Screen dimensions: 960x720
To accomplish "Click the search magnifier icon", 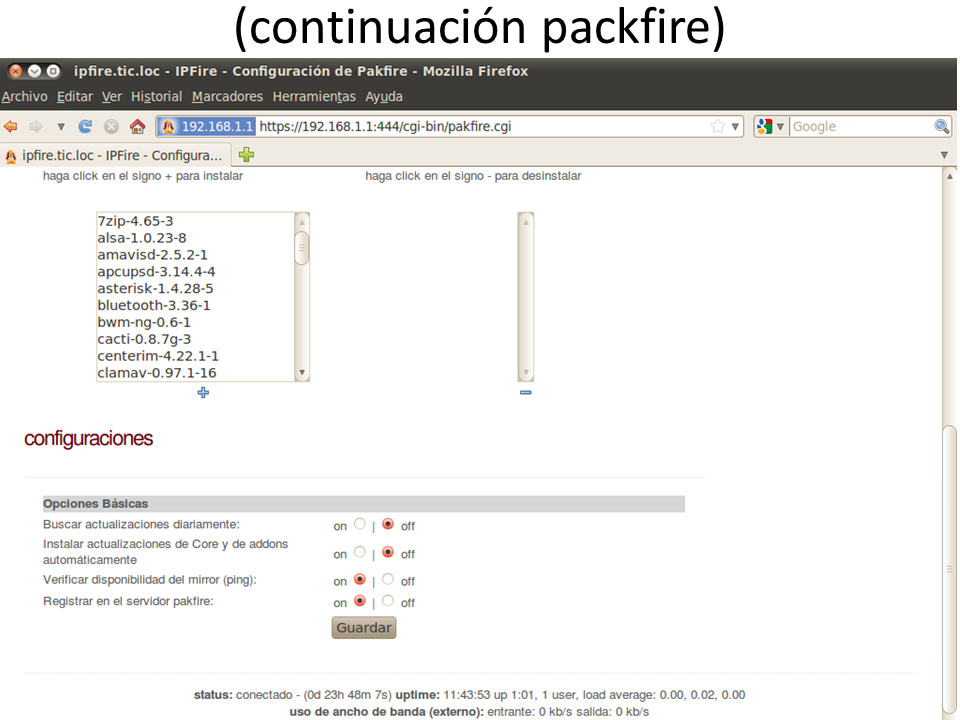I will (x=941, y=127).
